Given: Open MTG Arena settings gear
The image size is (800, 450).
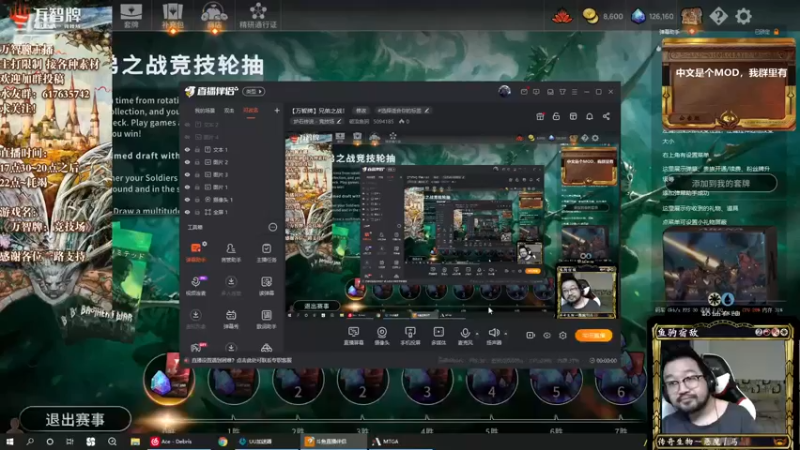Looking at the screenshot, I should pyautogui.click(x=743, y=16).
